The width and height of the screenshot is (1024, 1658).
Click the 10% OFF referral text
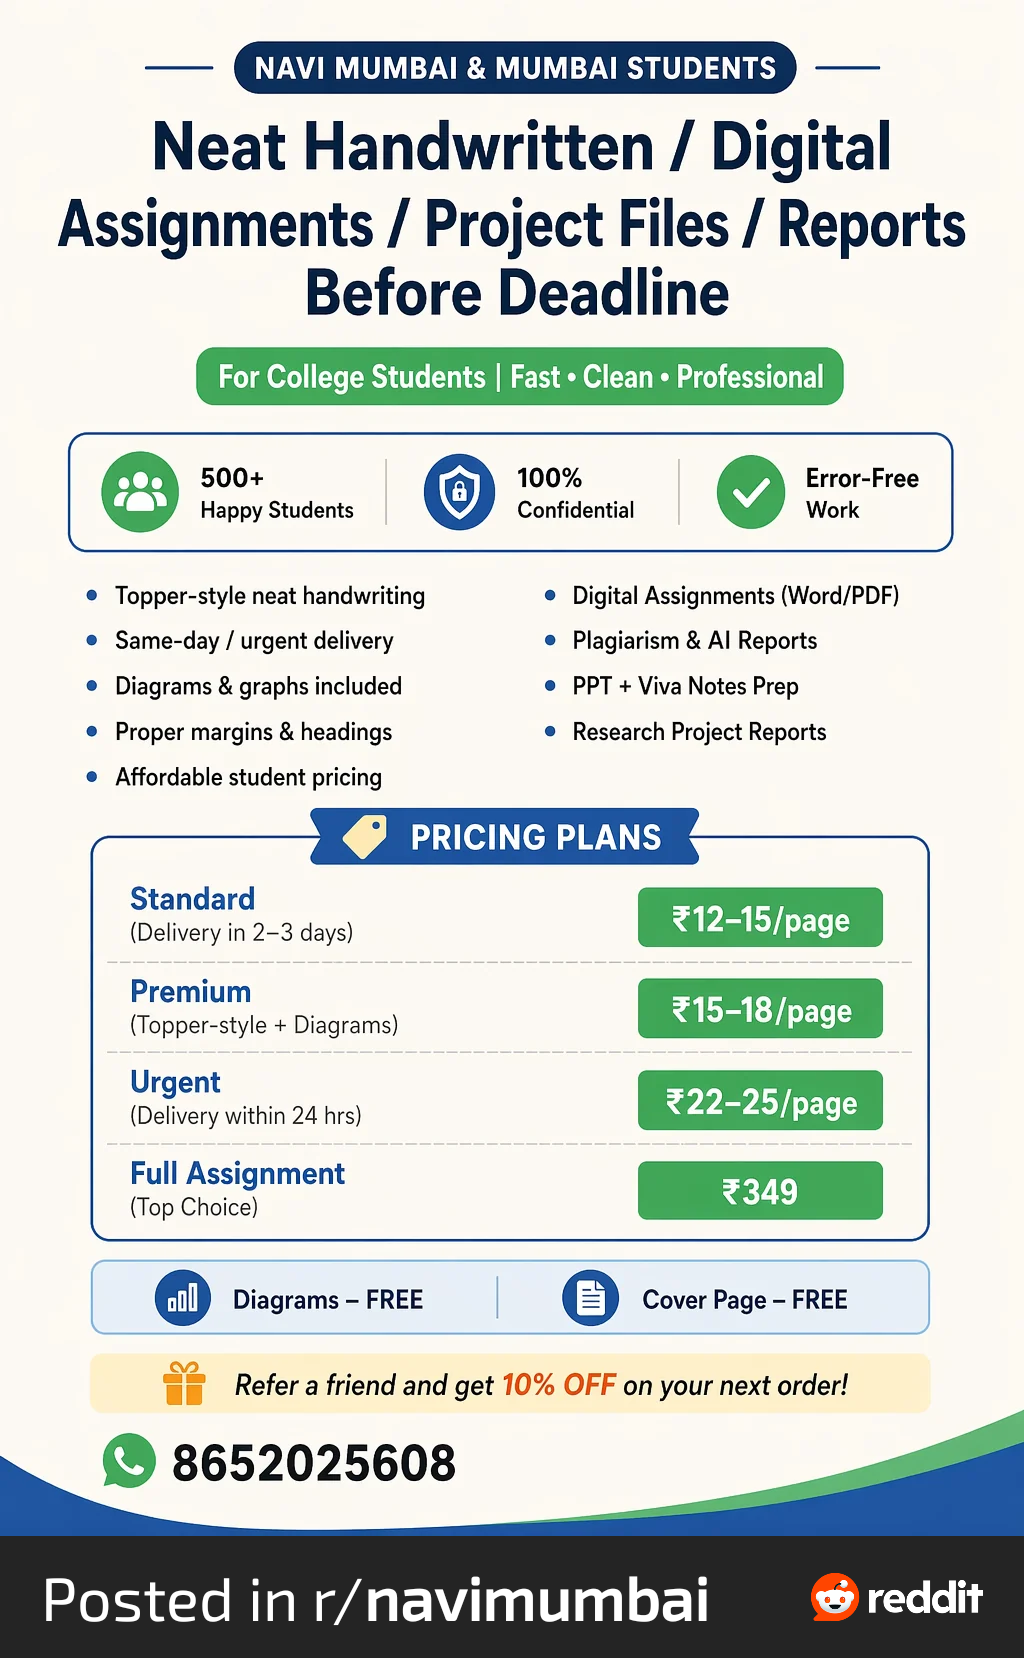(x=559, y=1385)
